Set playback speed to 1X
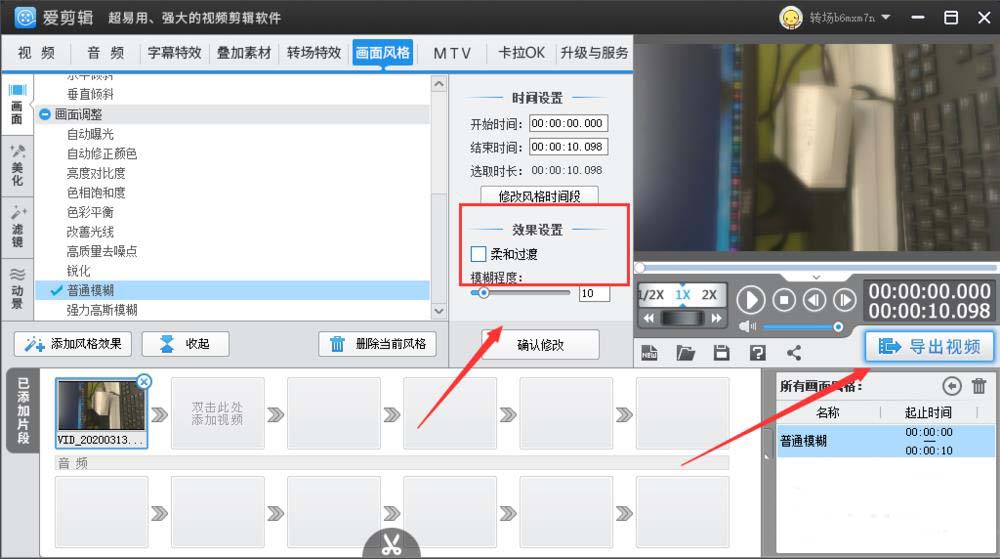Image resolution: width=1000 pixels, height=559 pixels. click(x=682, y=295)
